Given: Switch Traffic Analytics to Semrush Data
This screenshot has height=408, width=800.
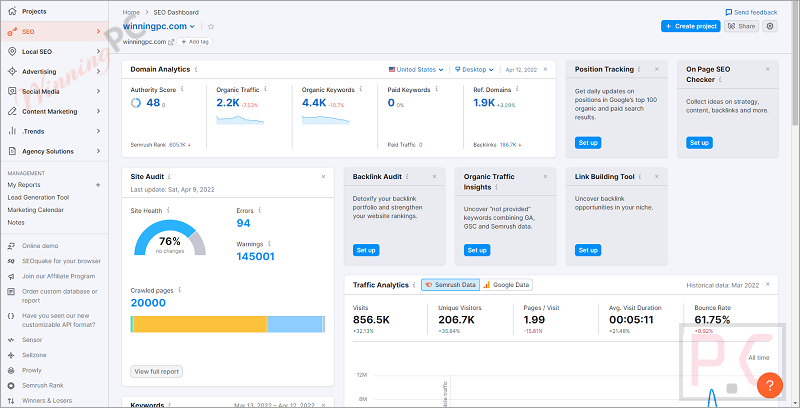Looking at the screenshot, I should pos(451,285).
